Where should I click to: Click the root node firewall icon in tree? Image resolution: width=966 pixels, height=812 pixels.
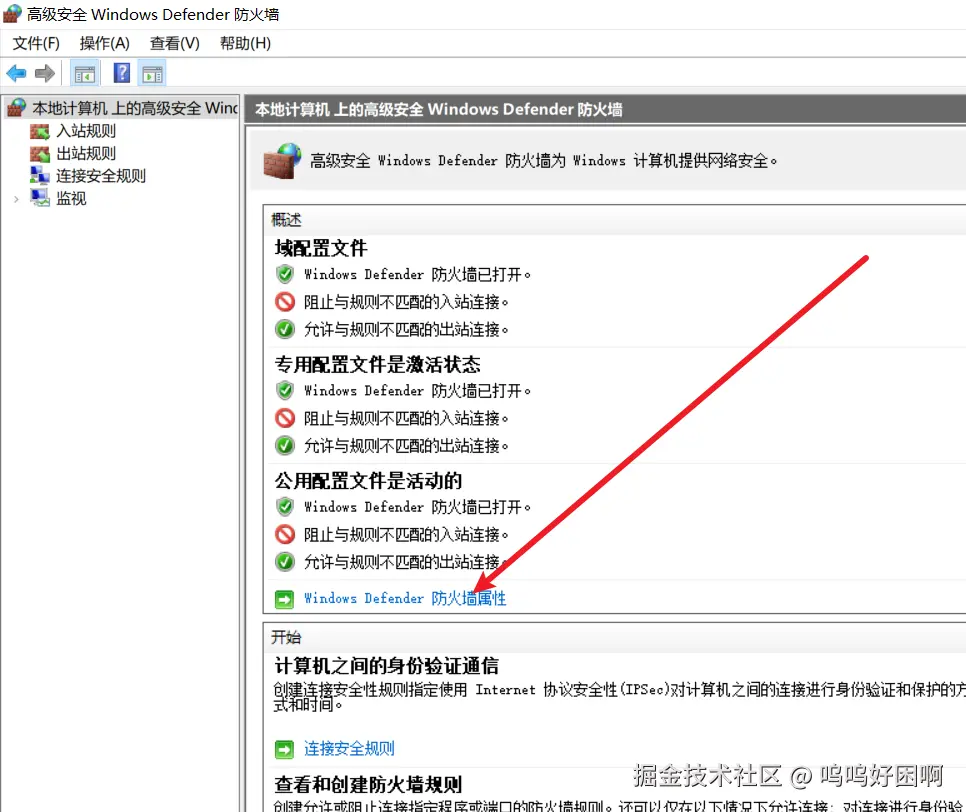click(x=17, y=108)
